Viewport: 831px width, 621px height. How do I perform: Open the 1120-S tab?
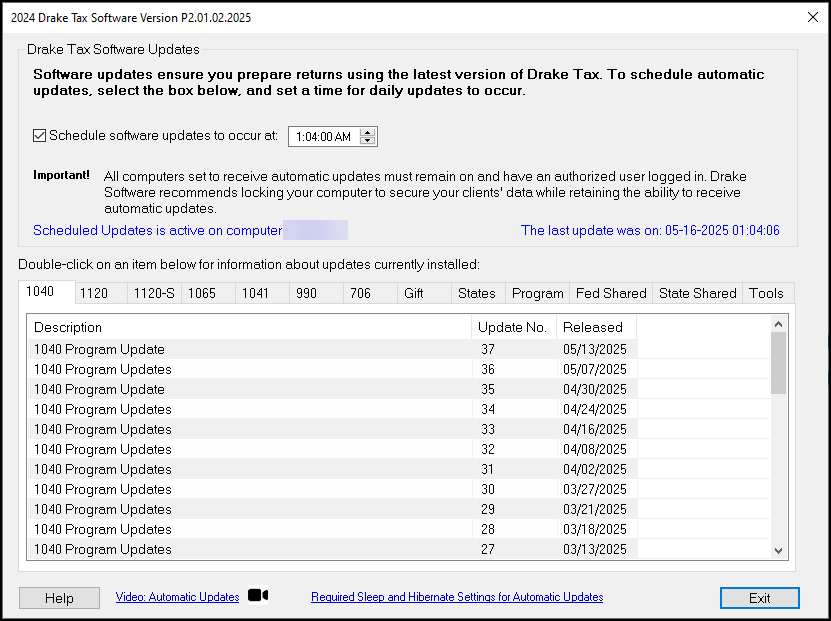[154, 293]
